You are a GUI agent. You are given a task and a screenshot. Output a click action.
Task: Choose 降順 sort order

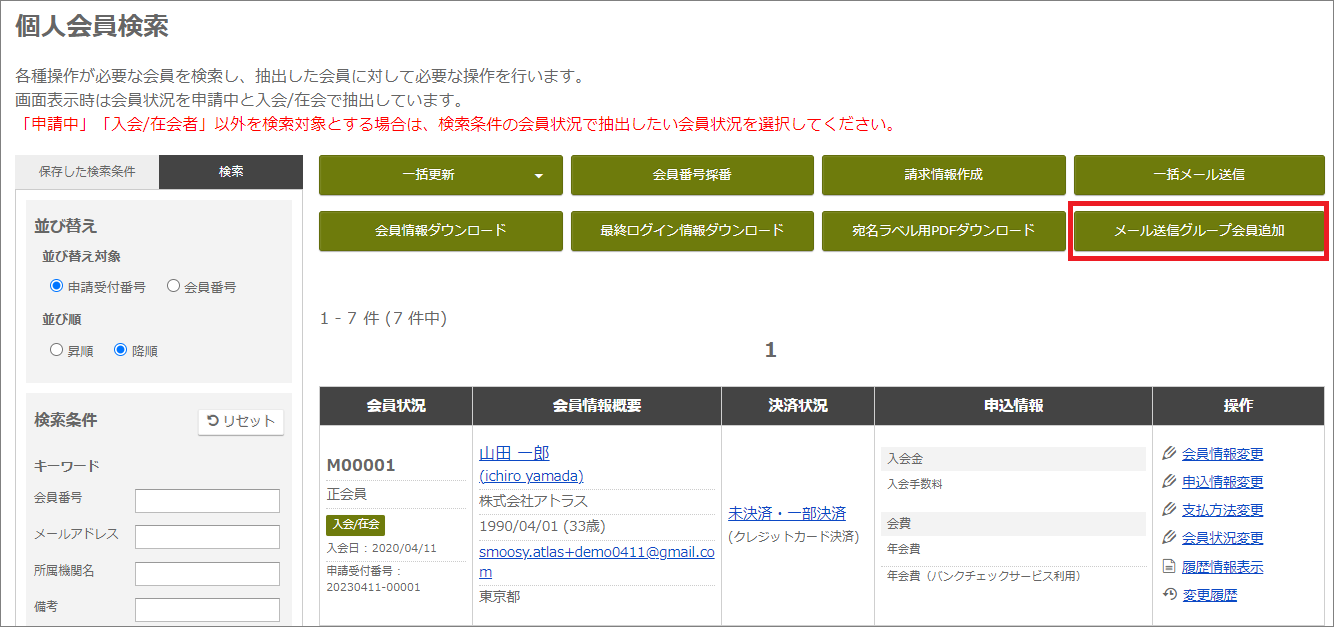pyautogui.click(x=121, y=350)
